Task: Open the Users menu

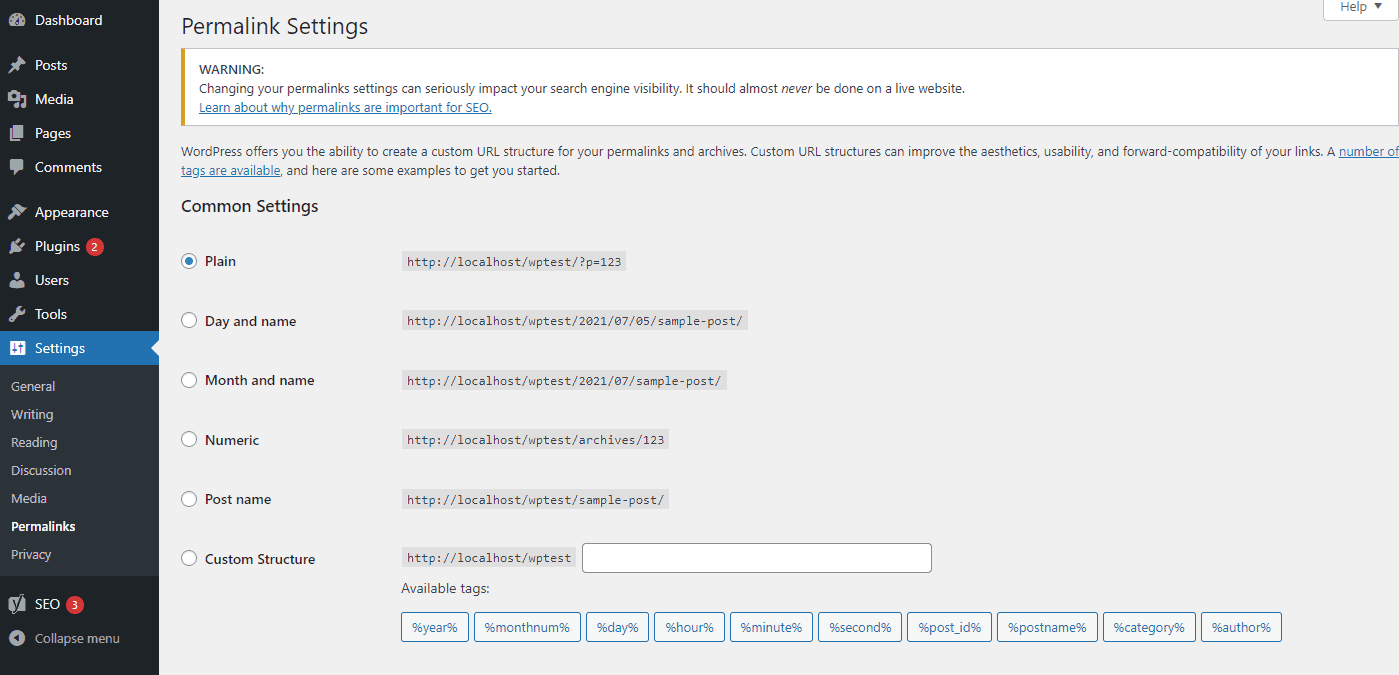Action: coord(79,280)
